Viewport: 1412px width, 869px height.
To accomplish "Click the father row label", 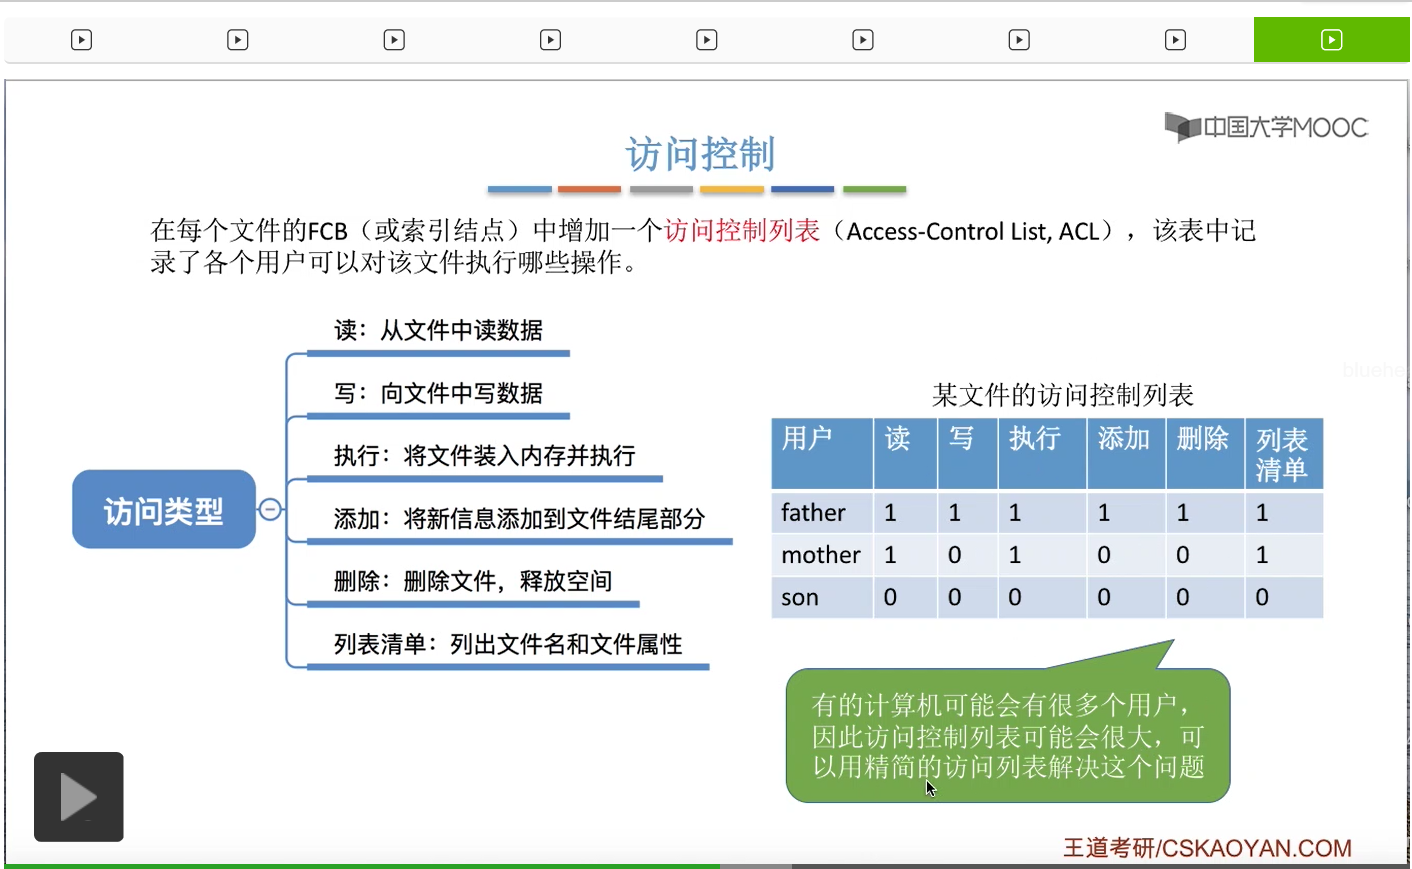I will [x=813, y=513].
